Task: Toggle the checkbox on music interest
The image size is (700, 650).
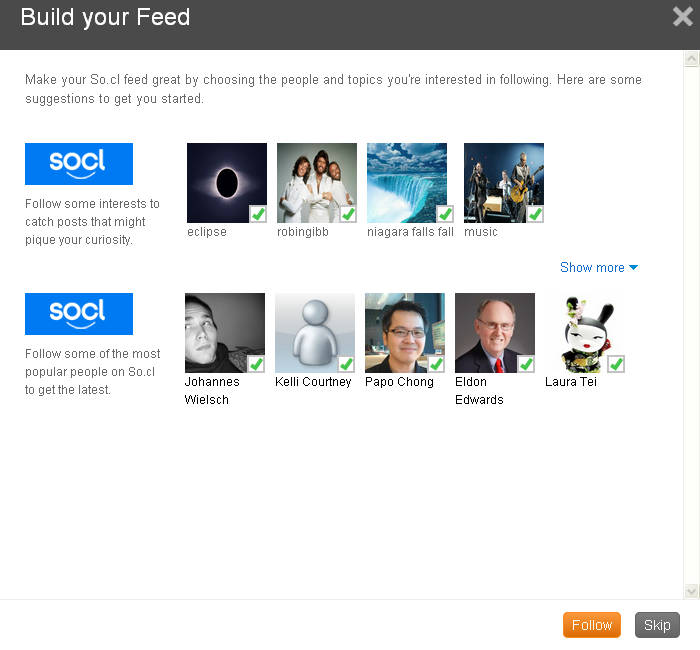Action: 535,214
